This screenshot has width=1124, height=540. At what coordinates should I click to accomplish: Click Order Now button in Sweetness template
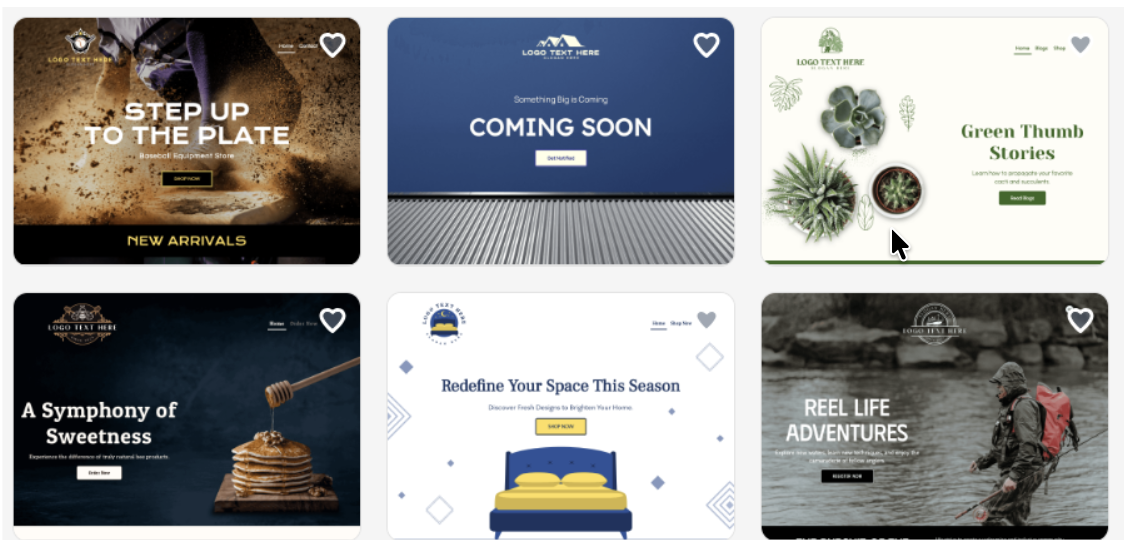(99, 473)
